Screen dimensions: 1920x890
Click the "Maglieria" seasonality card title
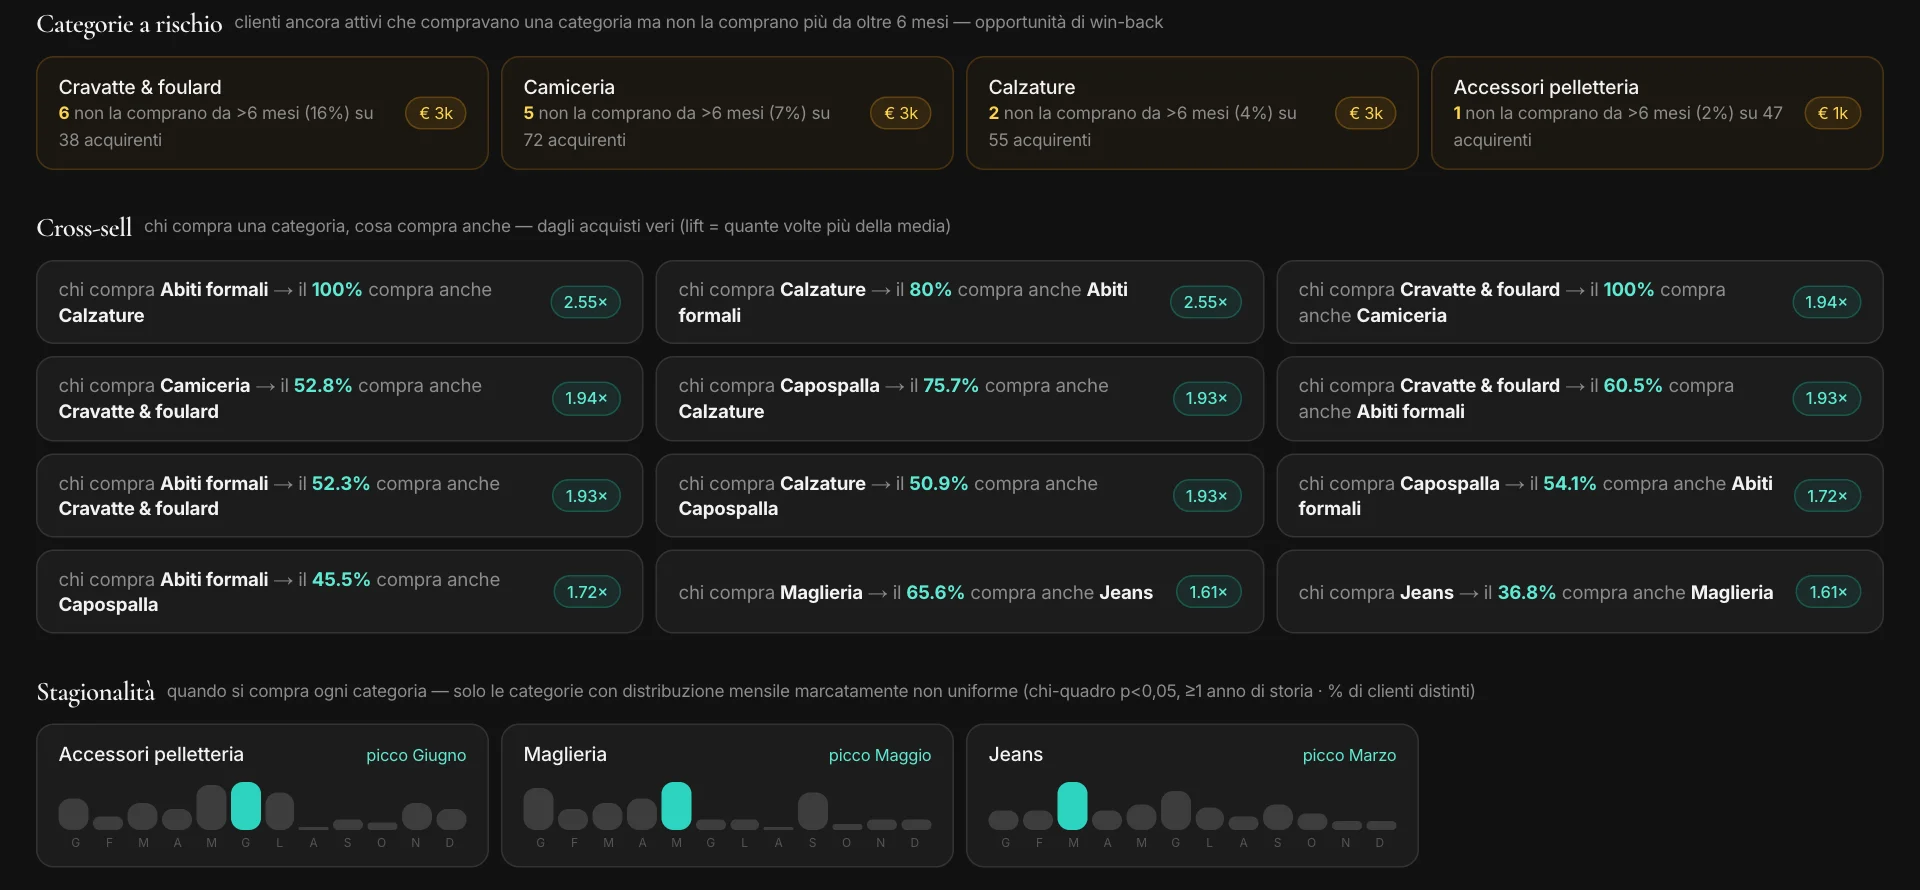pos(565,754)
